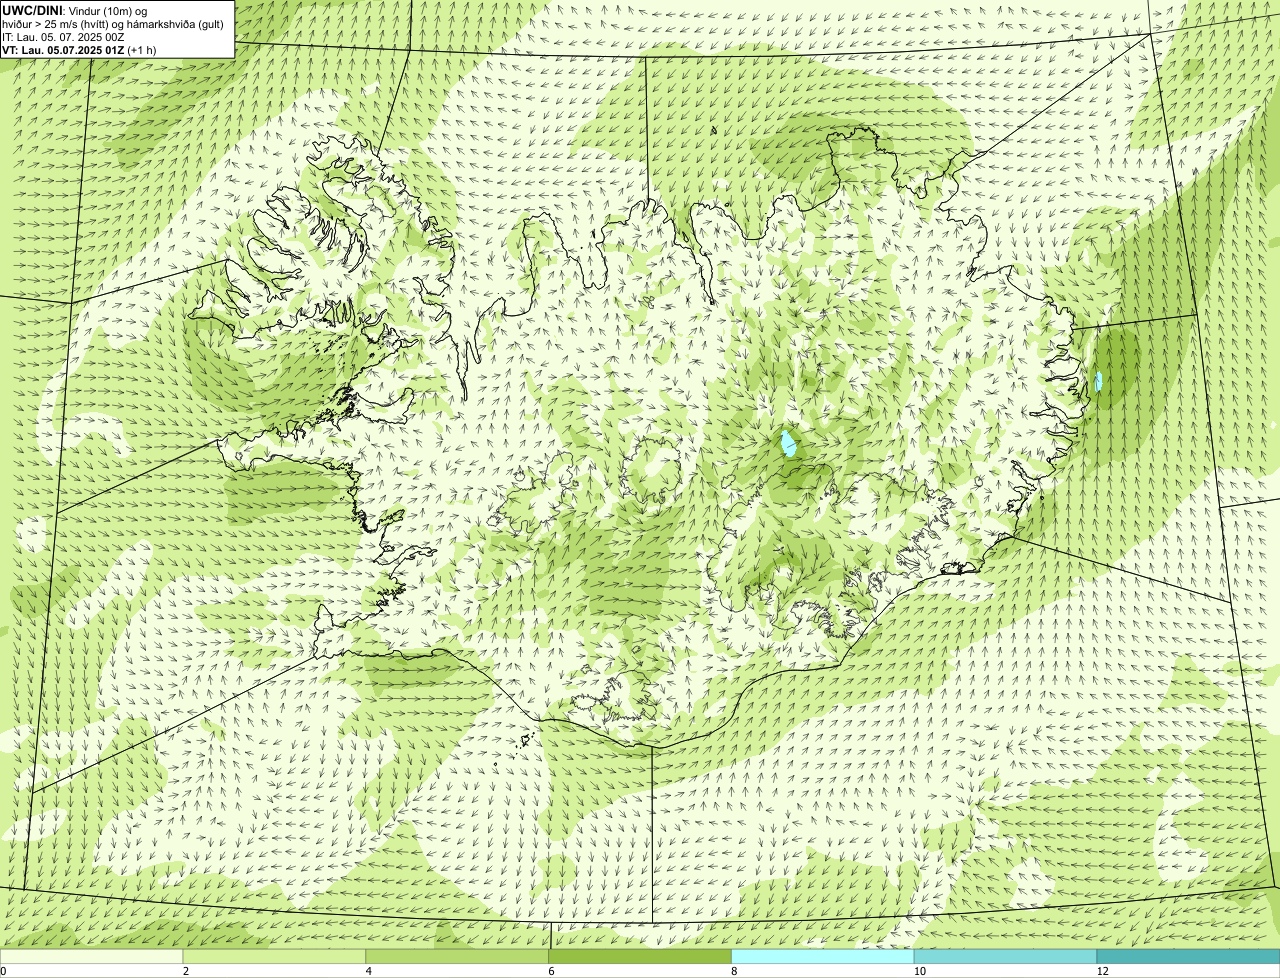Viewport: 1280px width, 978px height.
Task: Click the 4–6 m/s green legend band
Action: tap(458, 957)
